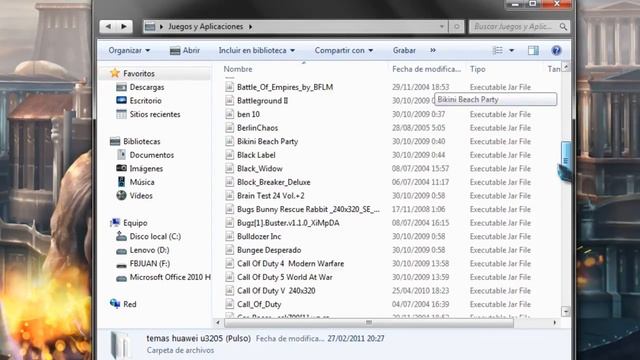
Task: Open Sitios recientes in sidebar
Action: [x=155, y=114]
